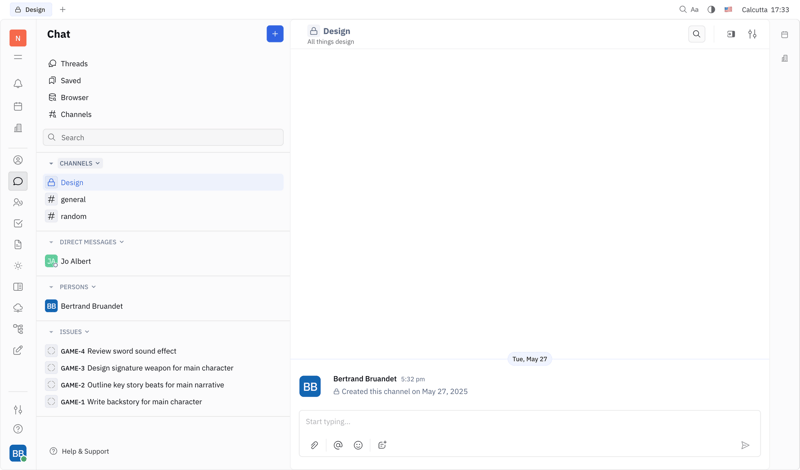
Task: Toggle the hamburger menu under workspace logo
Action: pos(18,57)
